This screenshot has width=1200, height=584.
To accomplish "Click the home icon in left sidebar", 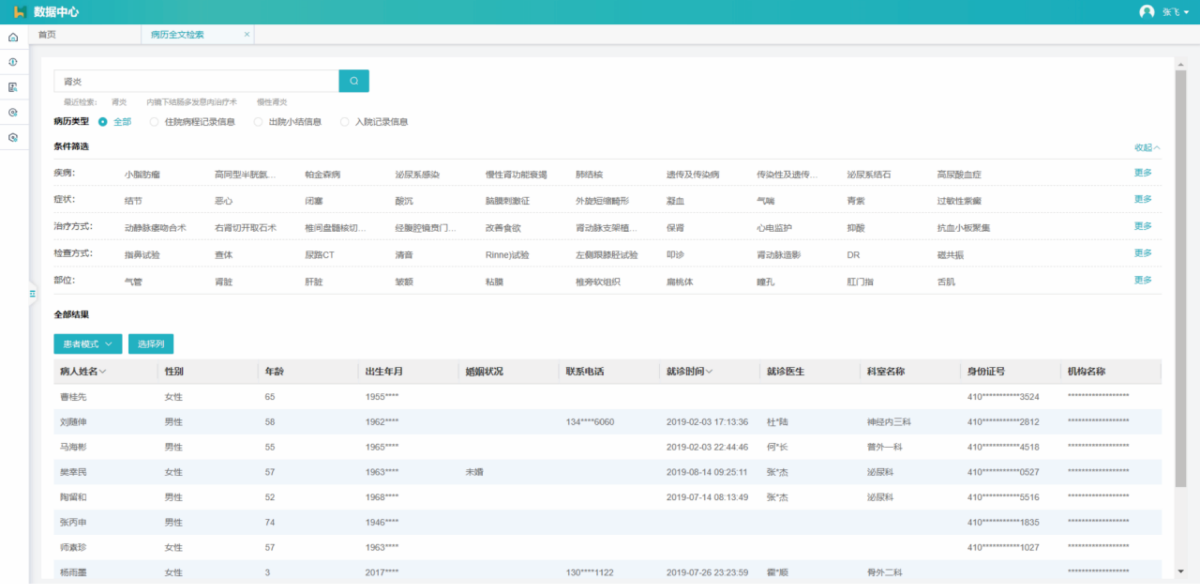I will (x=13, y=37).
